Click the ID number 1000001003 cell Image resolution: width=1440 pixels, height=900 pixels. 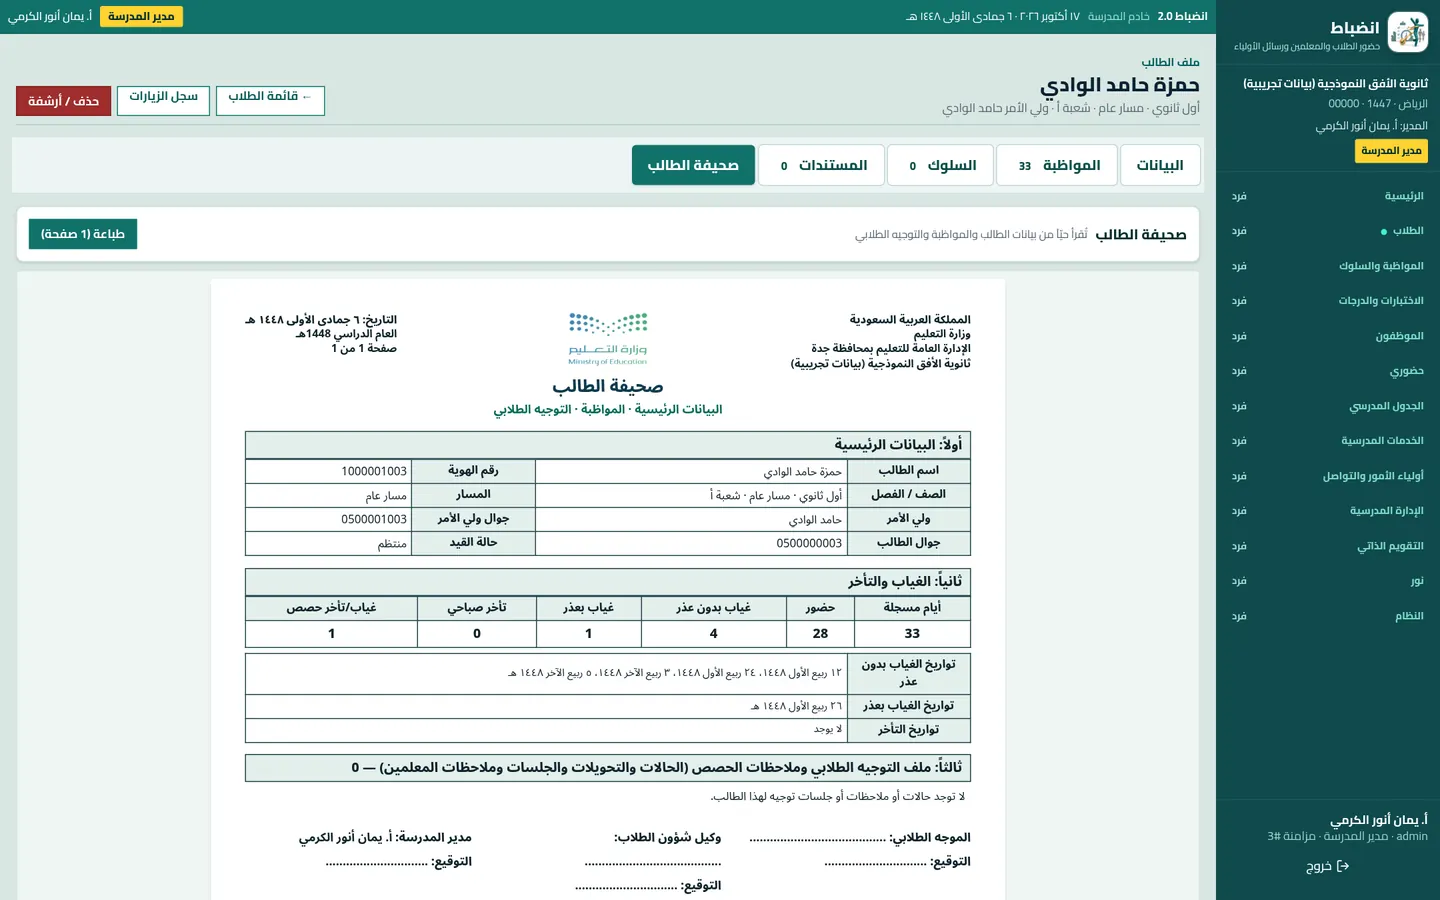coord(327,471)
